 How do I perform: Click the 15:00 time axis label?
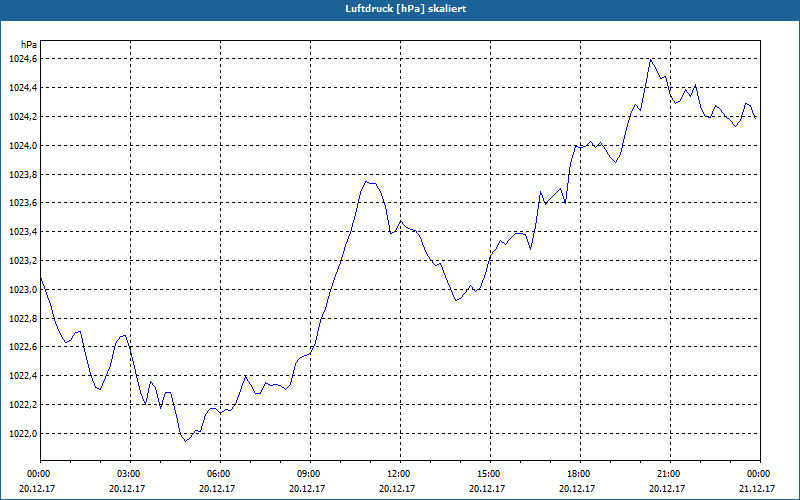coord(490,474)
